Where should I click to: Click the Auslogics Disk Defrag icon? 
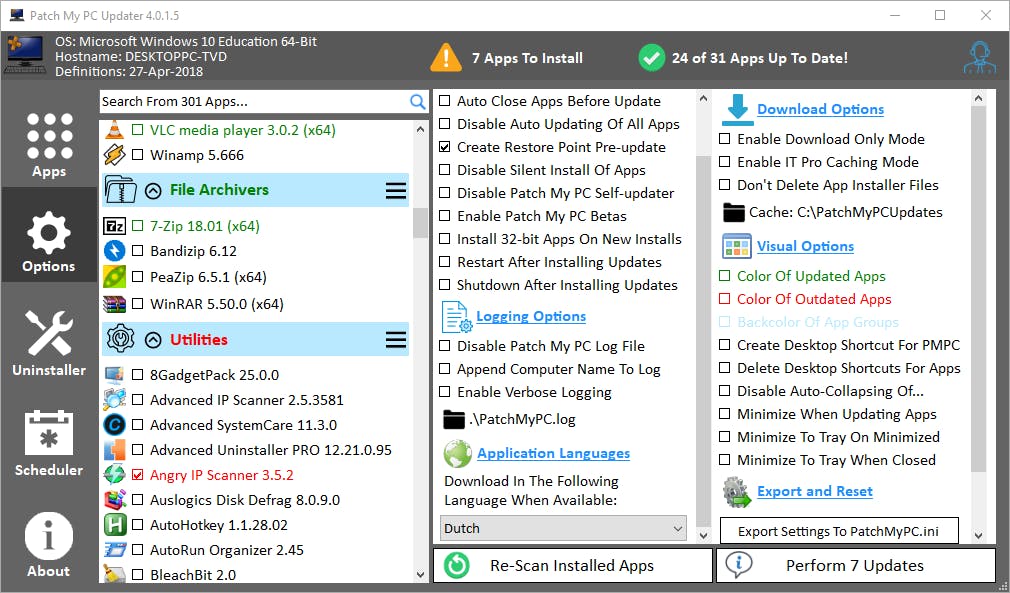[114, 500]
